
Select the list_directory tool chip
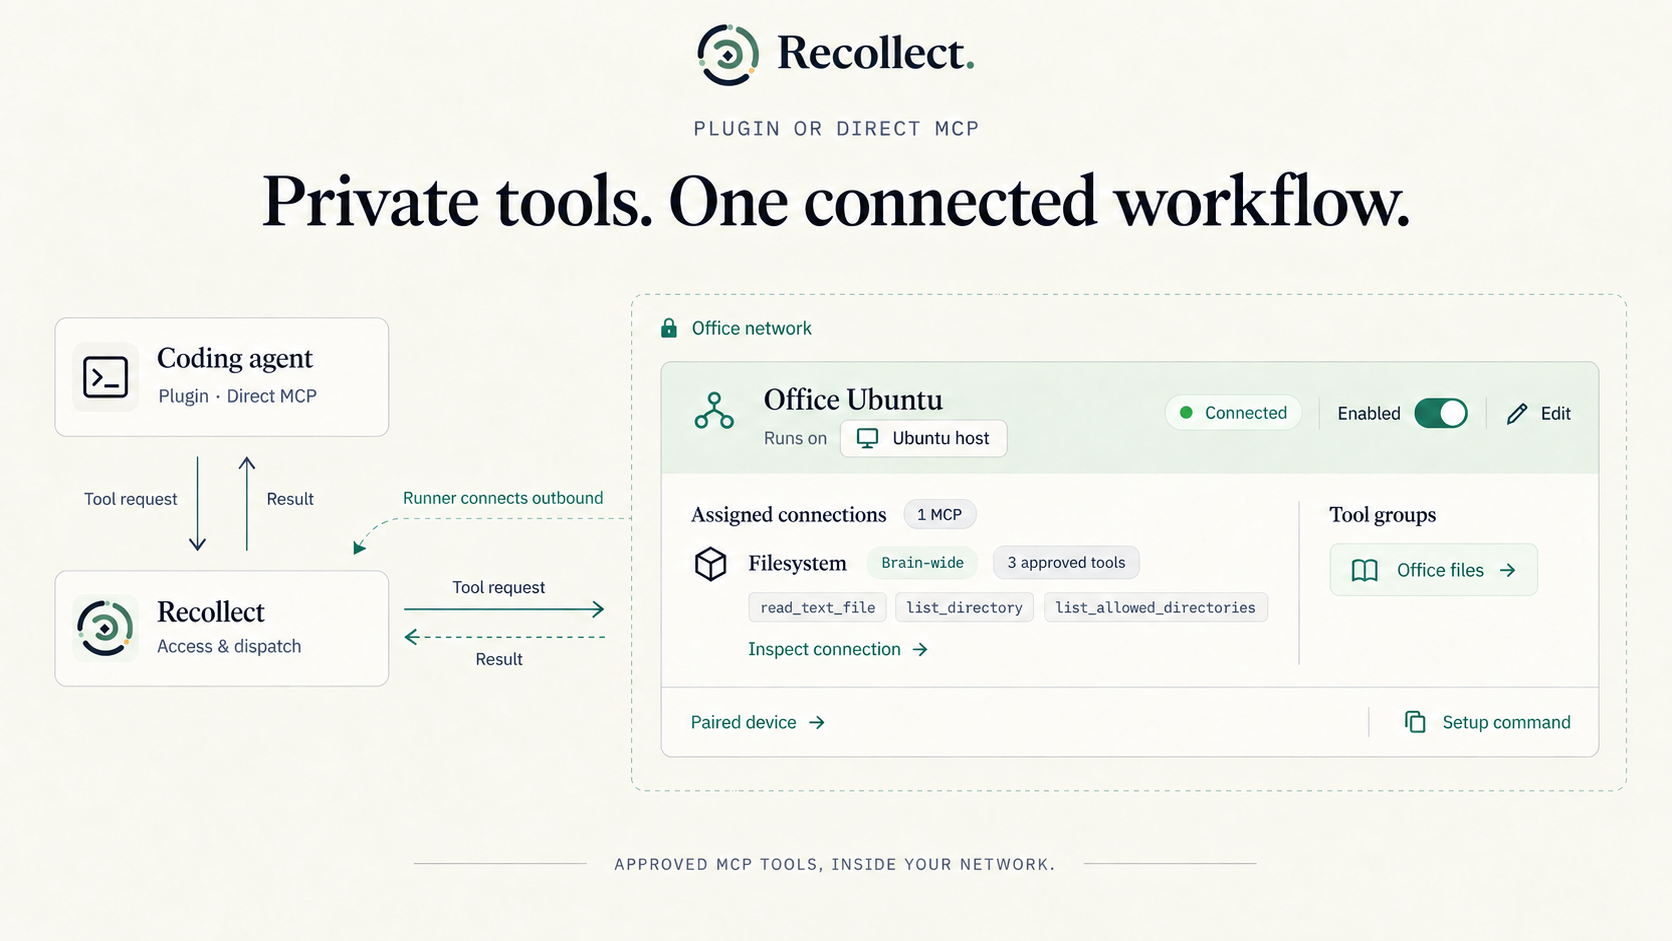pos(964,607)
